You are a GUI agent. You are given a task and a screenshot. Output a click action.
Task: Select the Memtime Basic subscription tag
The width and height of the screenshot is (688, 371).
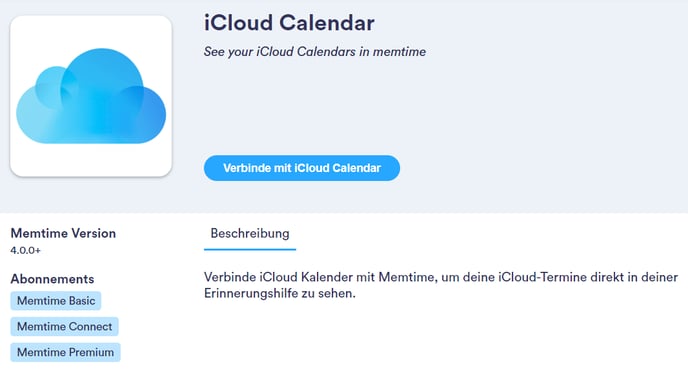(x=56, y=301)
